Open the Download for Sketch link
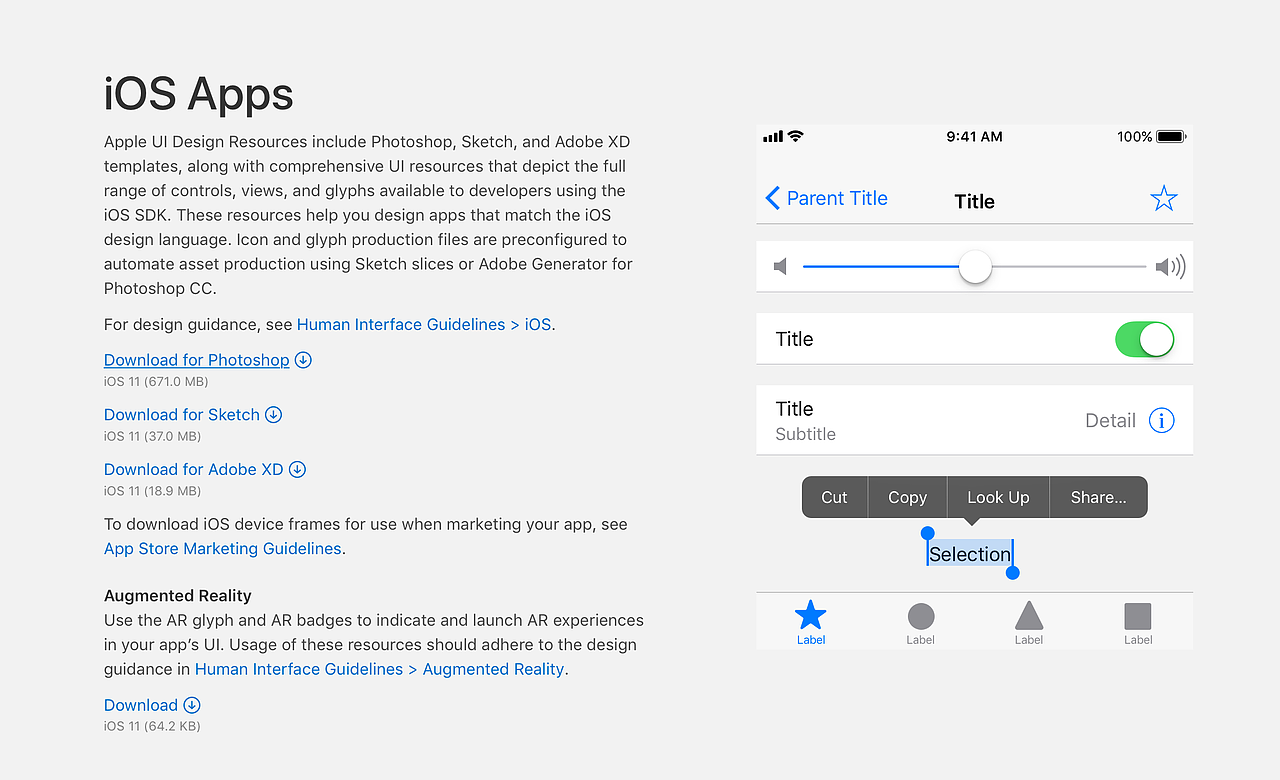This screenshot has height=780, width=1280. (182, 414)
